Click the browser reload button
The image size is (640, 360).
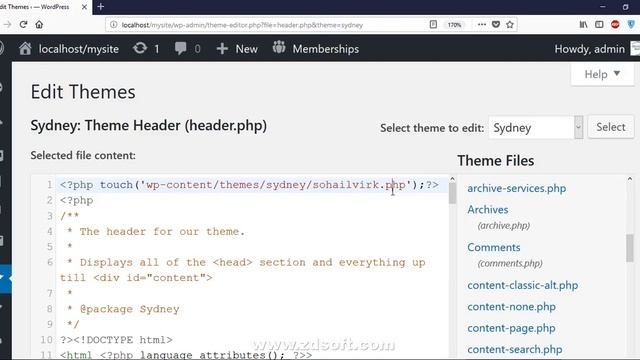point(23,24)
